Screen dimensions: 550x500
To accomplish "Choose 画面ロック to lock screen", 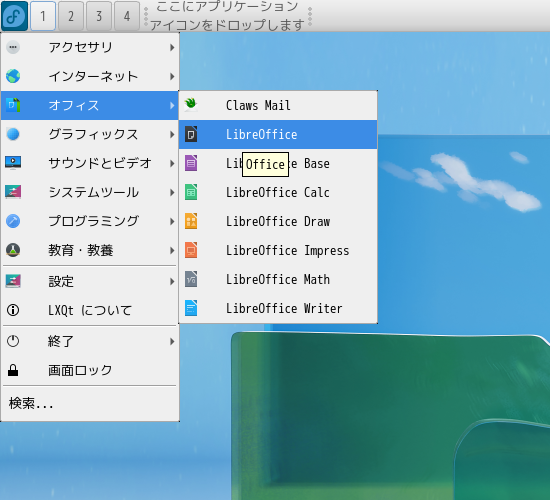I will [90, 371].
